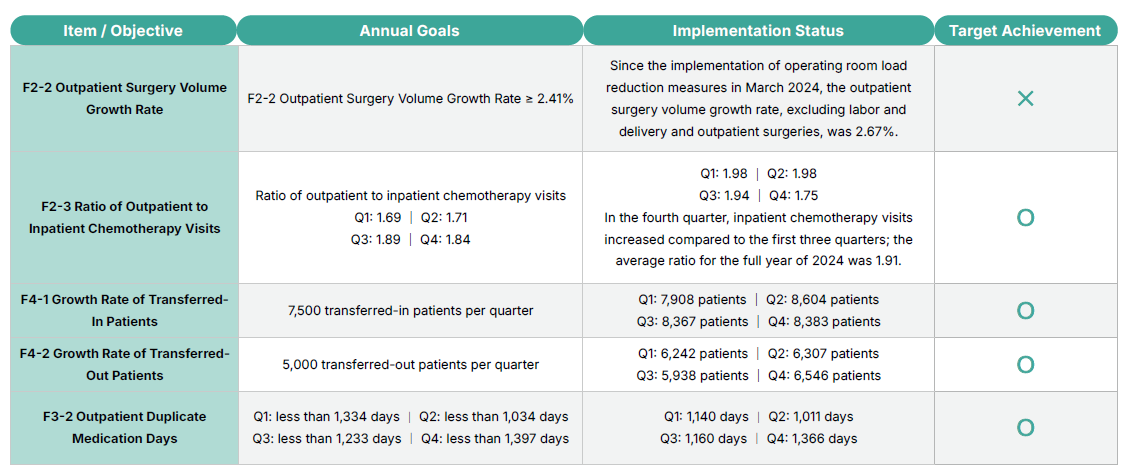
Task: Click the O mark for F2-3 chemotherapy ratio
Action: click(x=1025, y=218)
